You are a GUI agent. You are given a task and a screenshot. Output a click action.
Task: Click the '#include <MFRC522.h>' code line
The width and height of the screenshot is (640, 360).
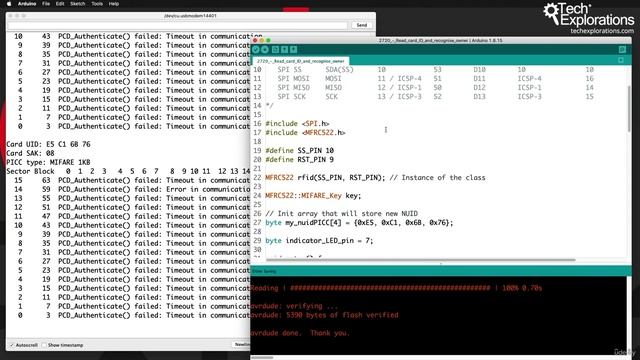tap(305, 133)
